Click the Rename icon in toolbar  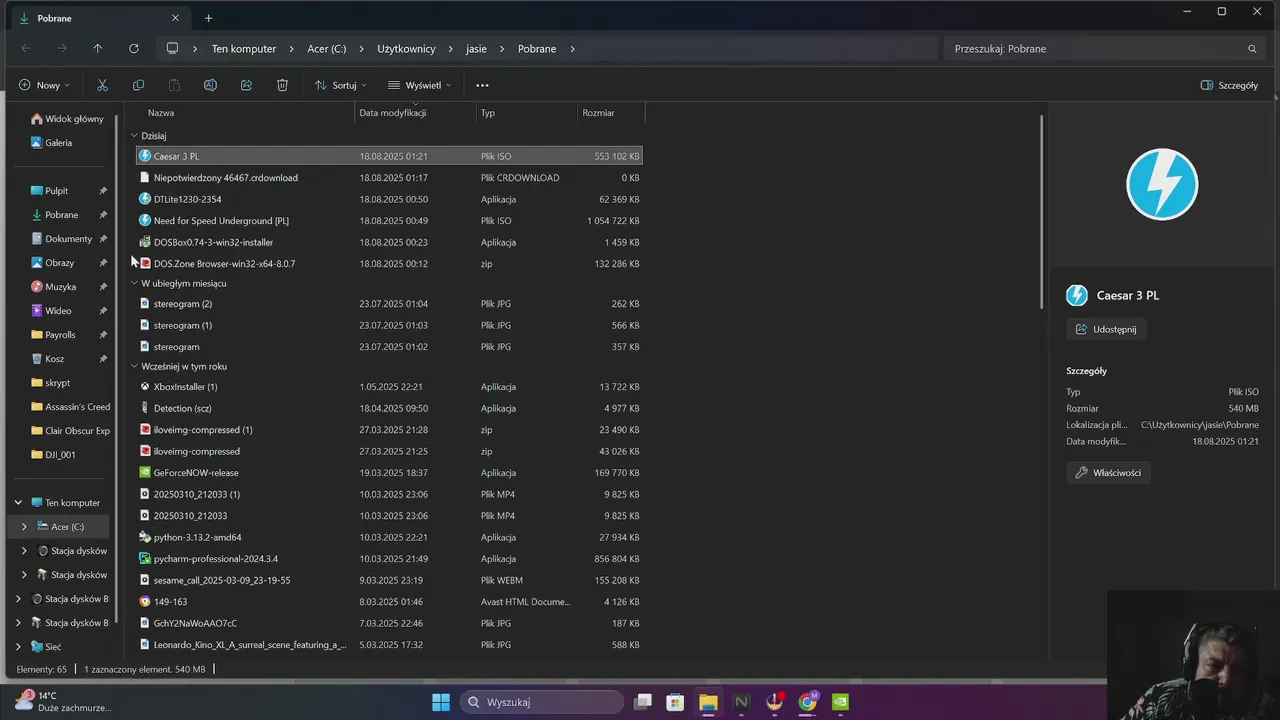pos(210,85)
